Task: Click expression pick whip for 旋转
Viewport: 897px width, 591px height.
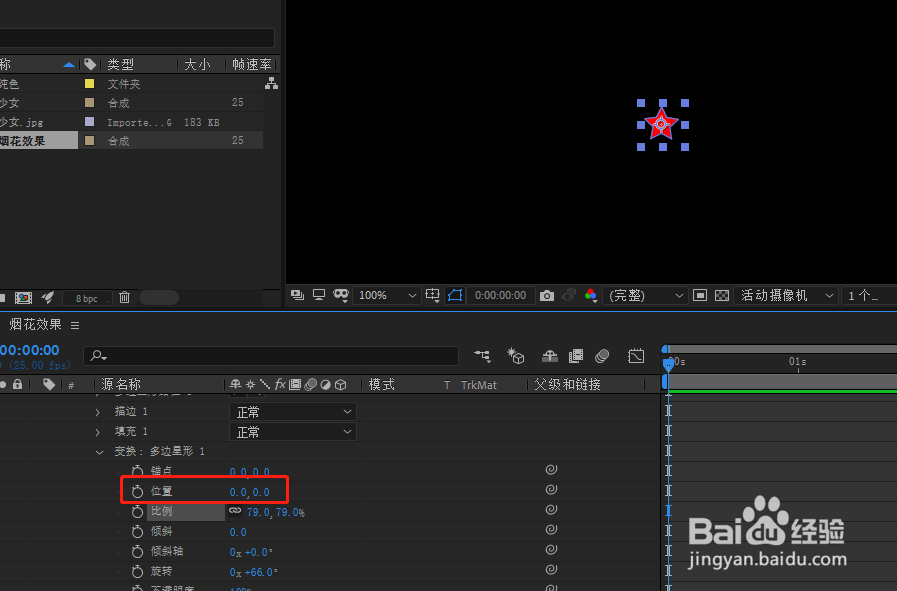Action: [551, 570]
